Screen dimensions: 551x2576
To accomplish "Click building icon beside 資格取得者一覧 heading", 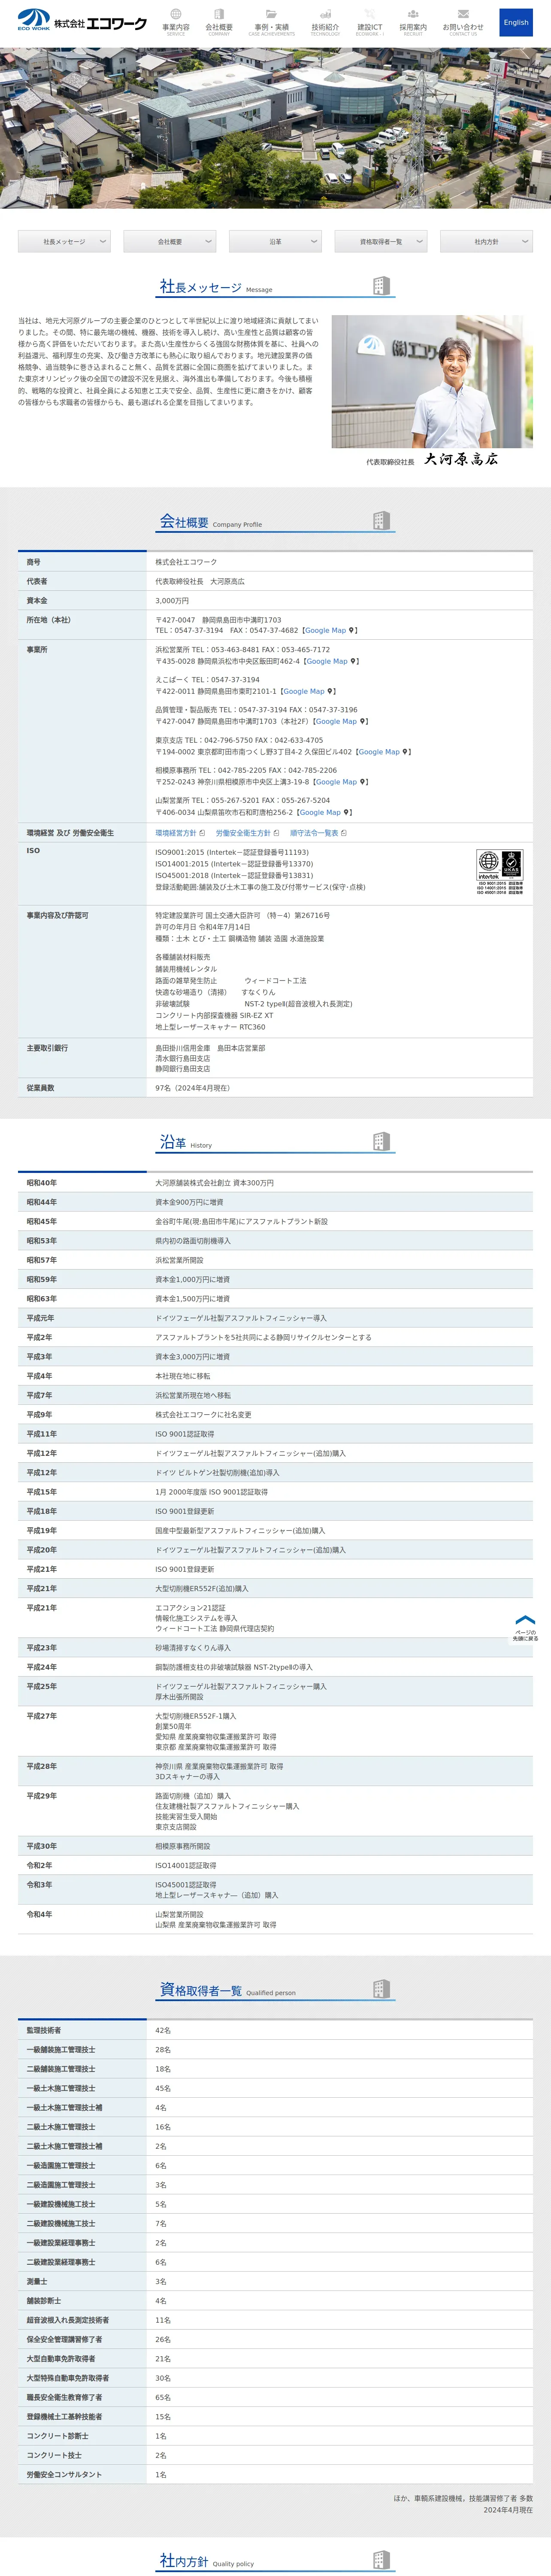I will click(x=381, y=1989).
